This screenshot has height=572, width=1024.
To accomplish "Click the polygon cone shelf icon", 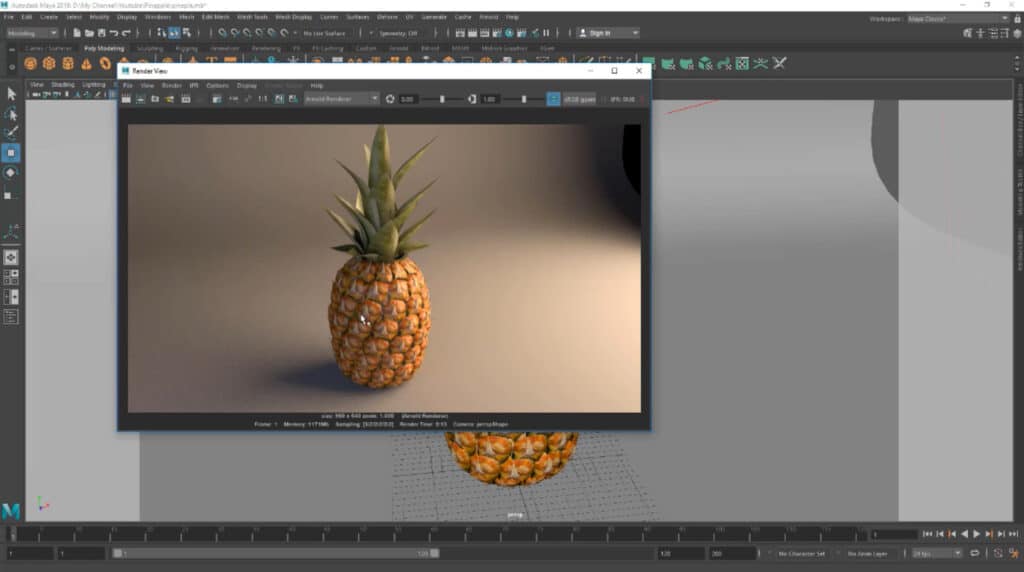I will point(86,63).
